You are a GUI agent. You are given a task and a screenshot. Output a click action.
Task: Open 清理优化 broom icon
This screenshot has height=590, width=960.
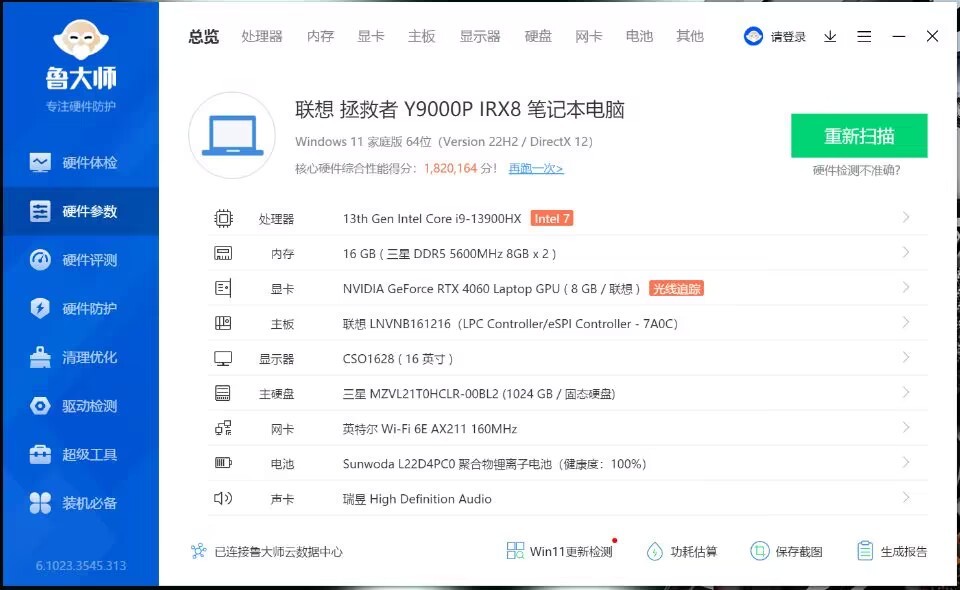coord(40,357)
